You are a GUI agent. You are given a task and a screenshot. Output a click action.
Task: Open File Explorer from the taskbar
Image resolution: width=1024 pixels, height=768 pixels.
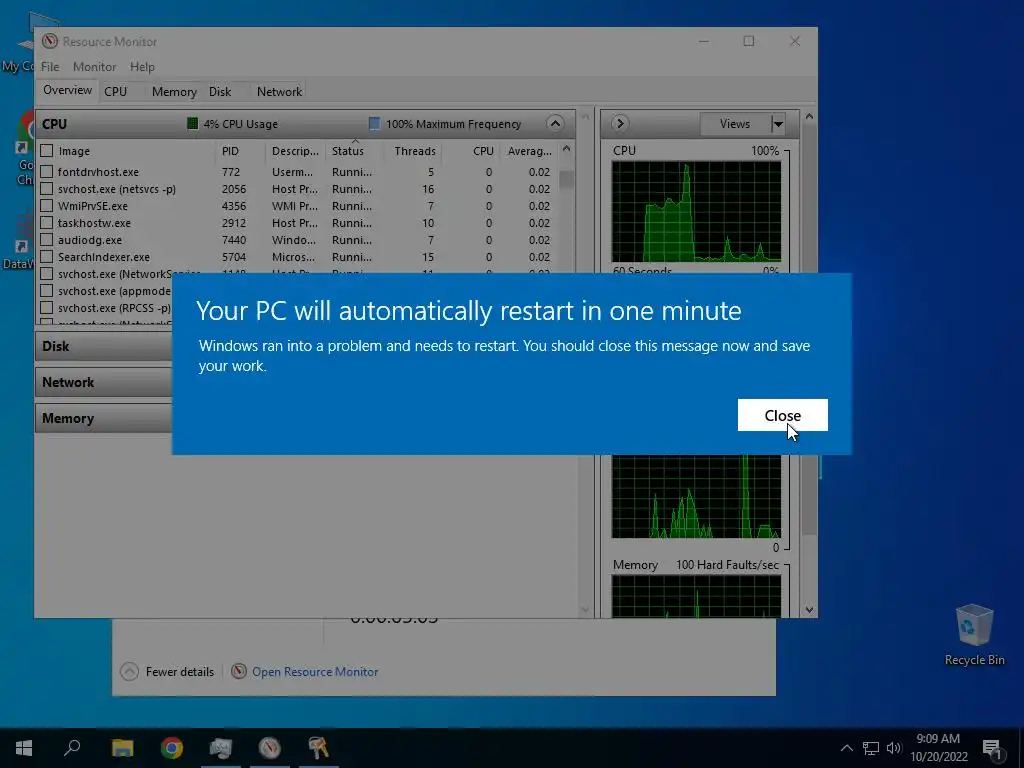pos(122,748)
